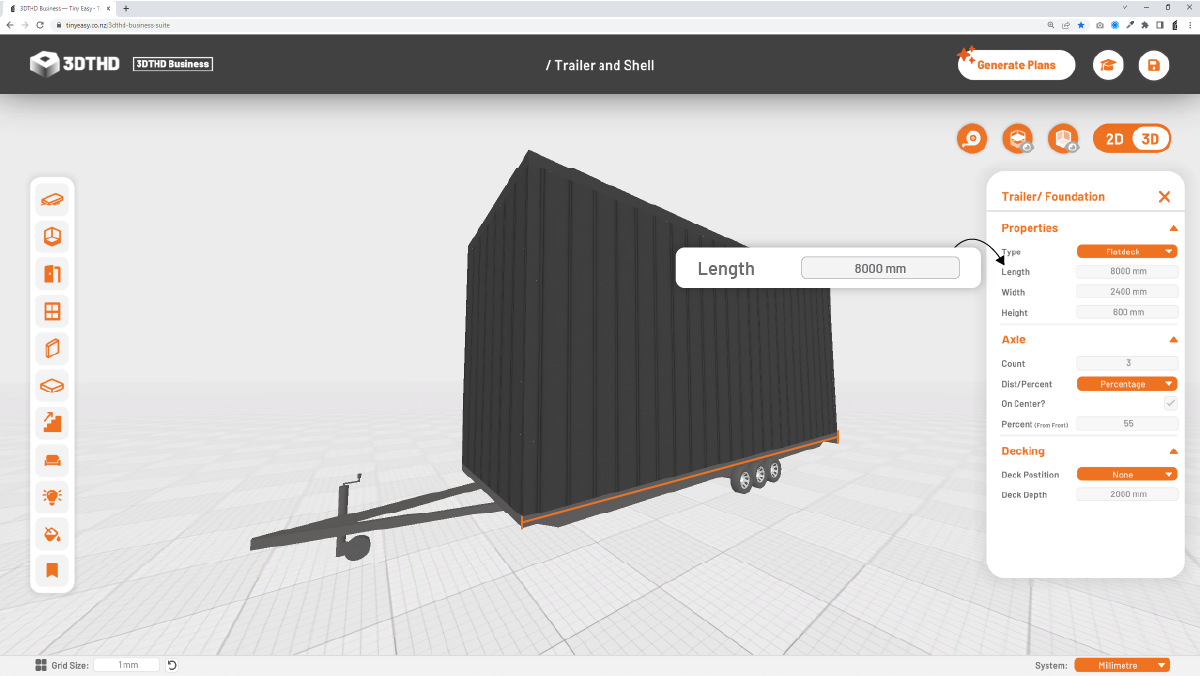Open the browser extensions puzzle icon
This screenshot has height=676, width=1200.
click(x=1144, y=25)
